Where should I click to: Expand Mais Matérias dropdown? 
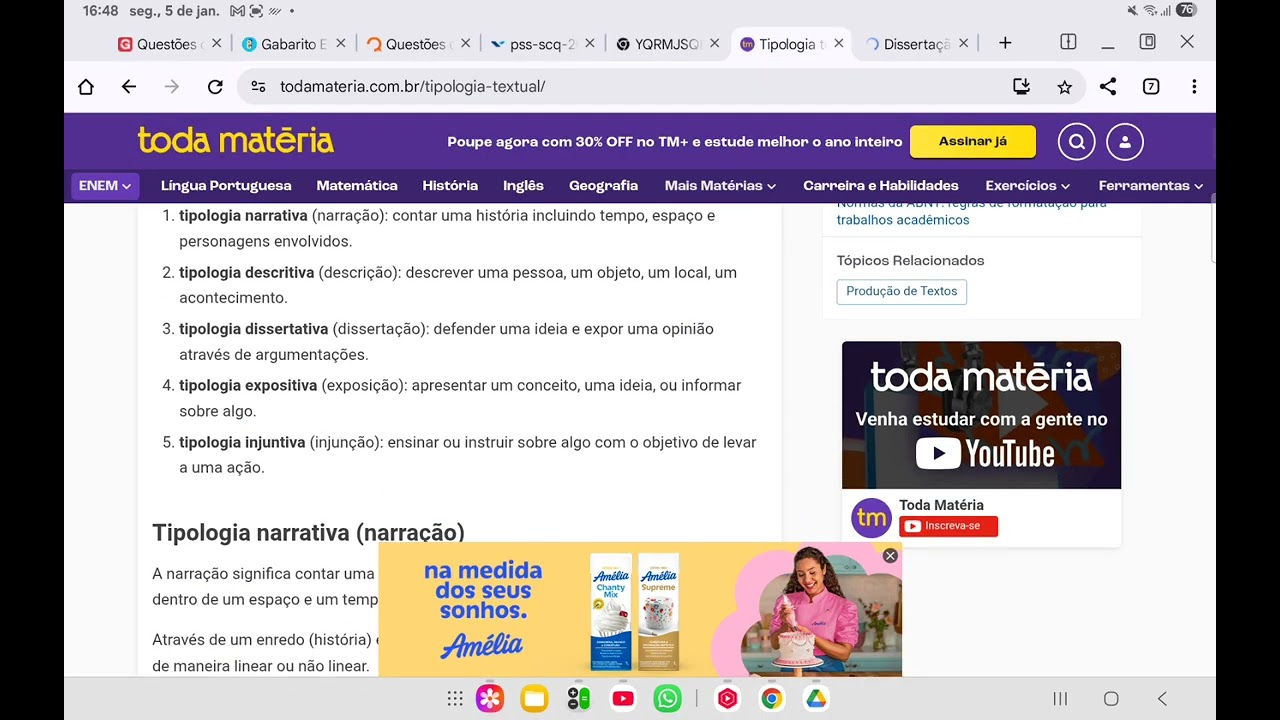tap(720, 186)
